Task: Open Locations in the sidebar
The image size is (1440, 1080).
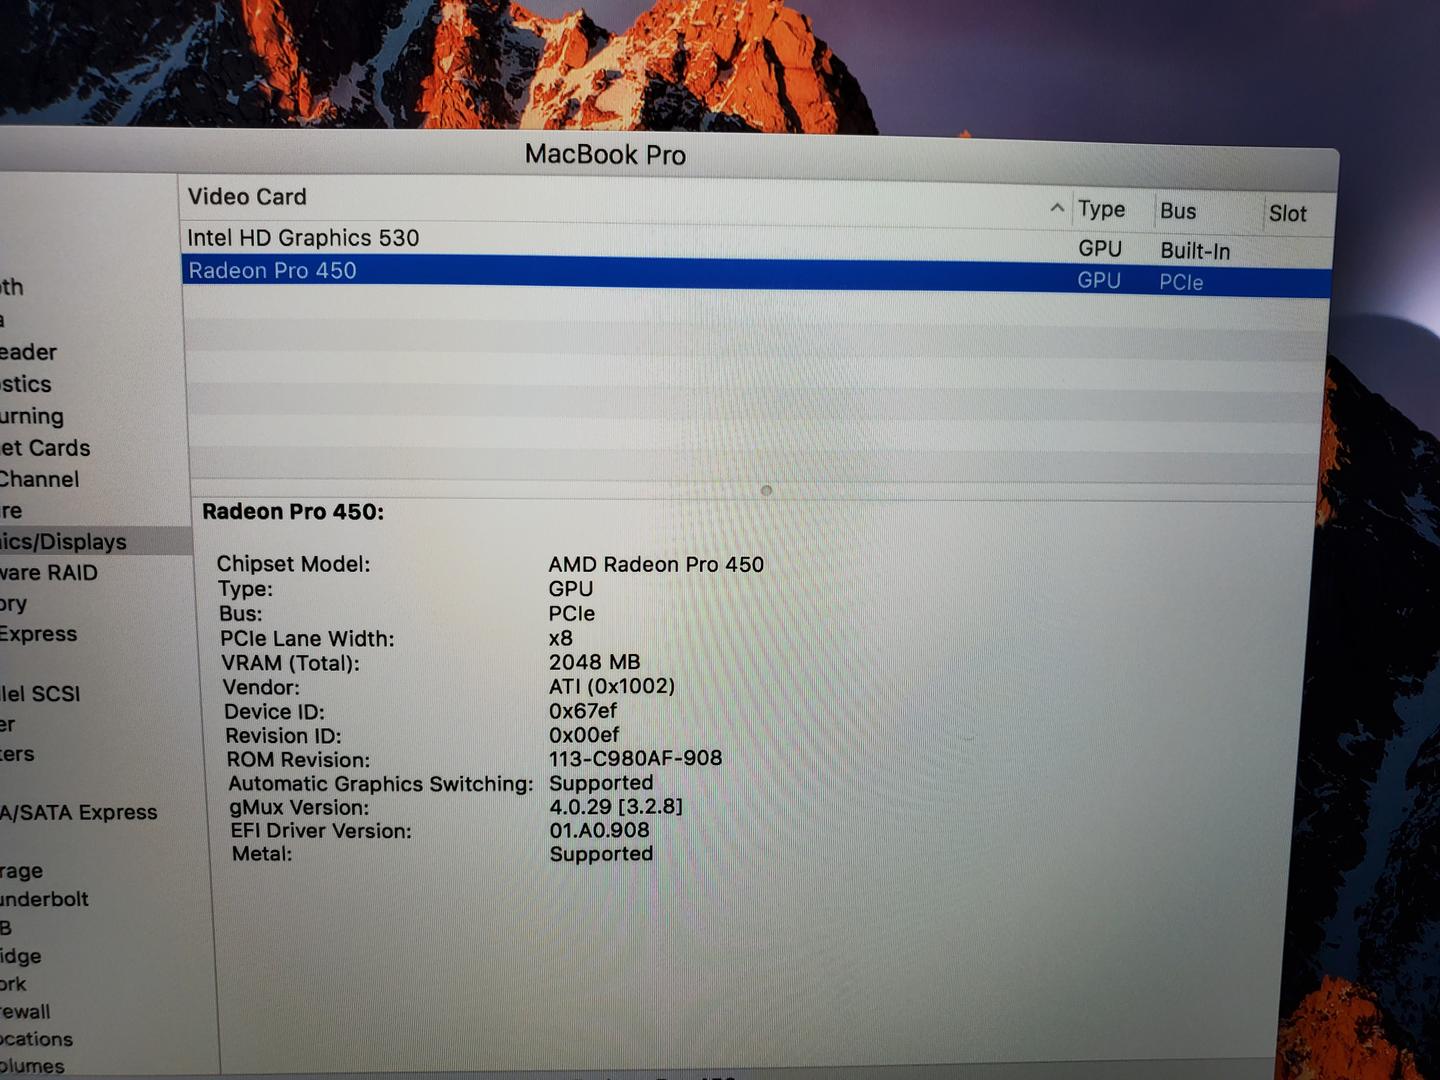Action: (x=36, y=1039)
